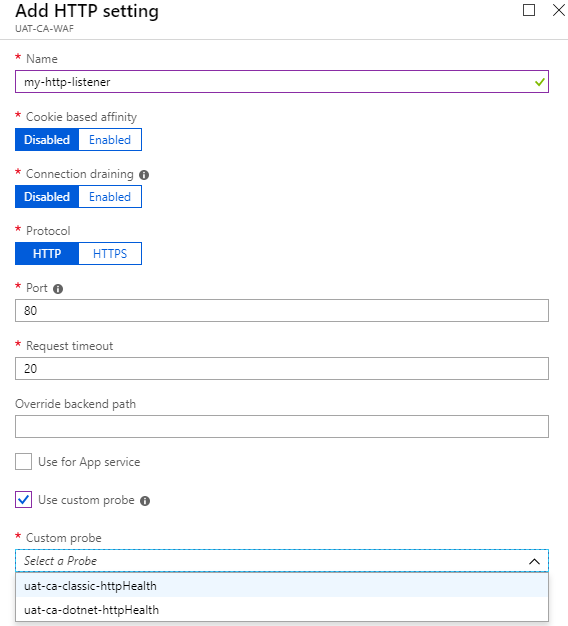Set Cookie based affinity to Disabled

47,140
